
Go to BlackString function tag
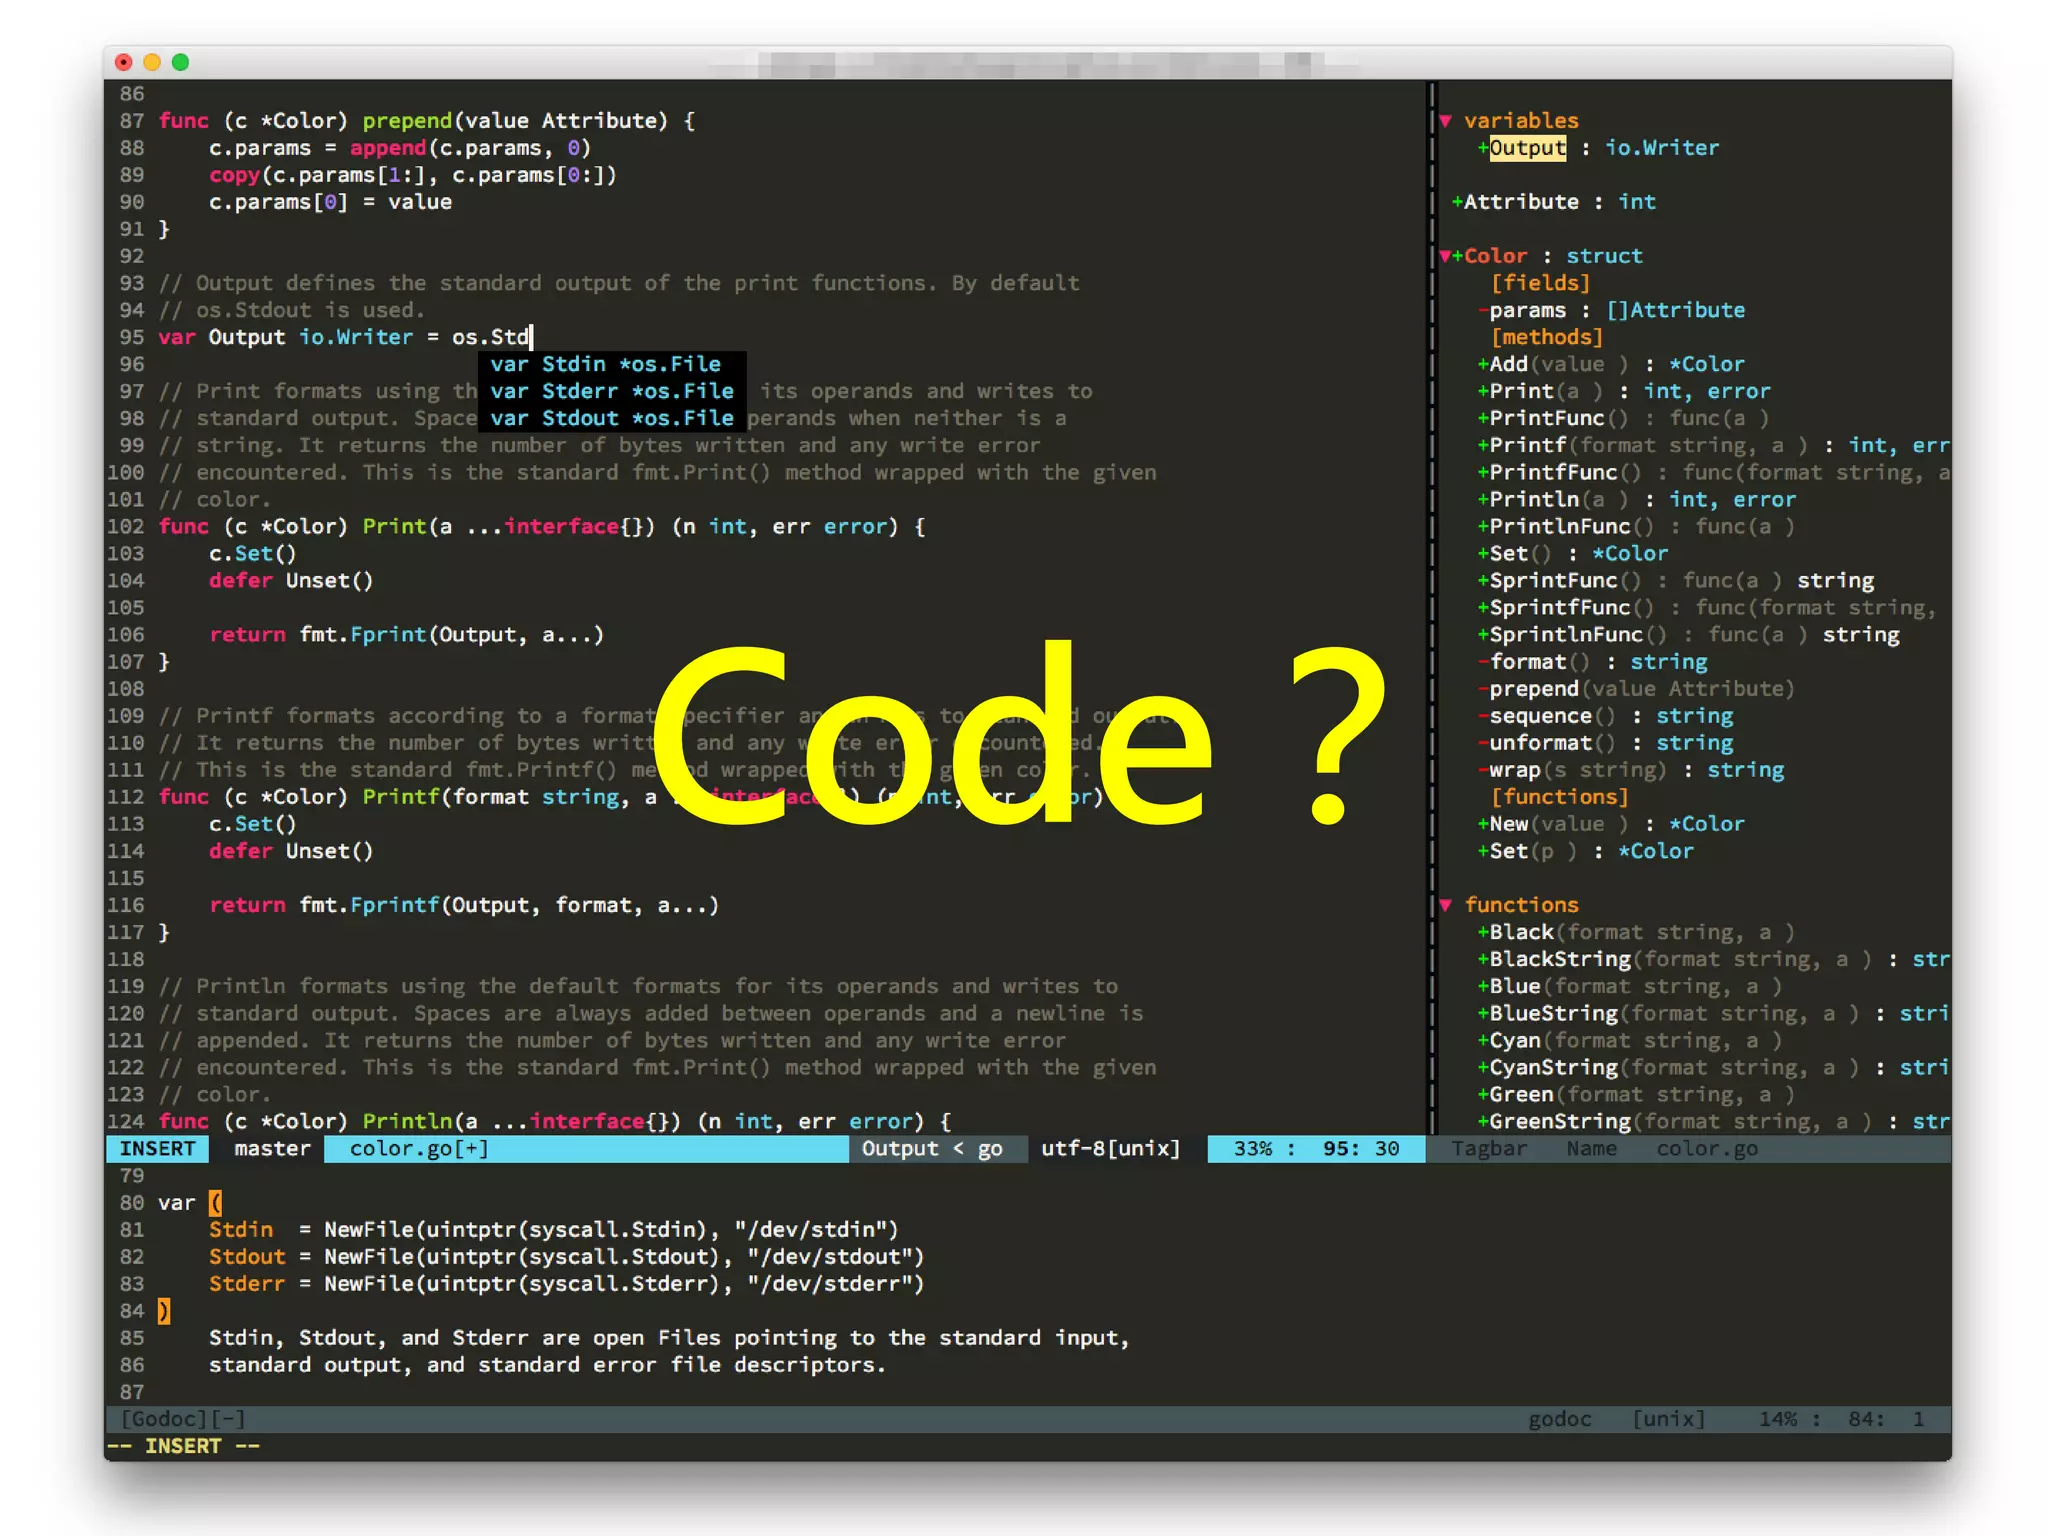(x=1713, y=959)
